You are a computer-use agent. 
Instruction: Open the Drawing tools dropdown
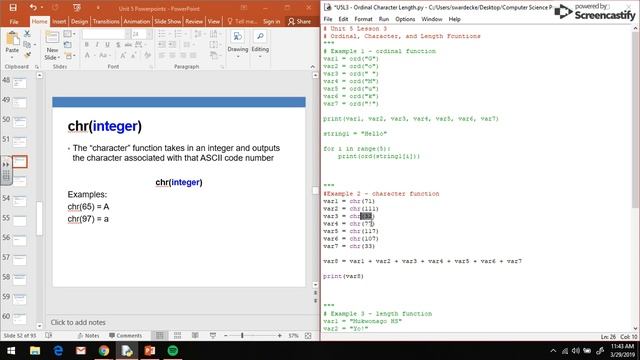(238, 44)
